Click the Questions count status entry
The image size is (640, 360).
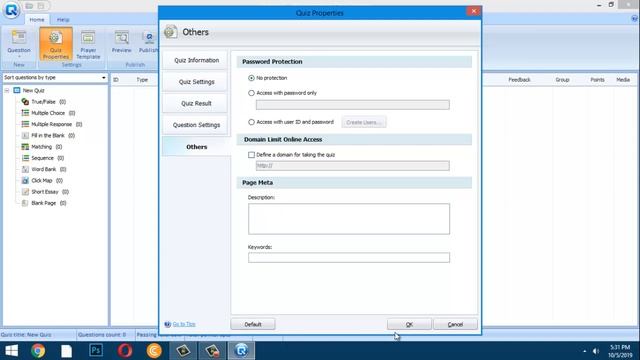[x=102, y=335]
